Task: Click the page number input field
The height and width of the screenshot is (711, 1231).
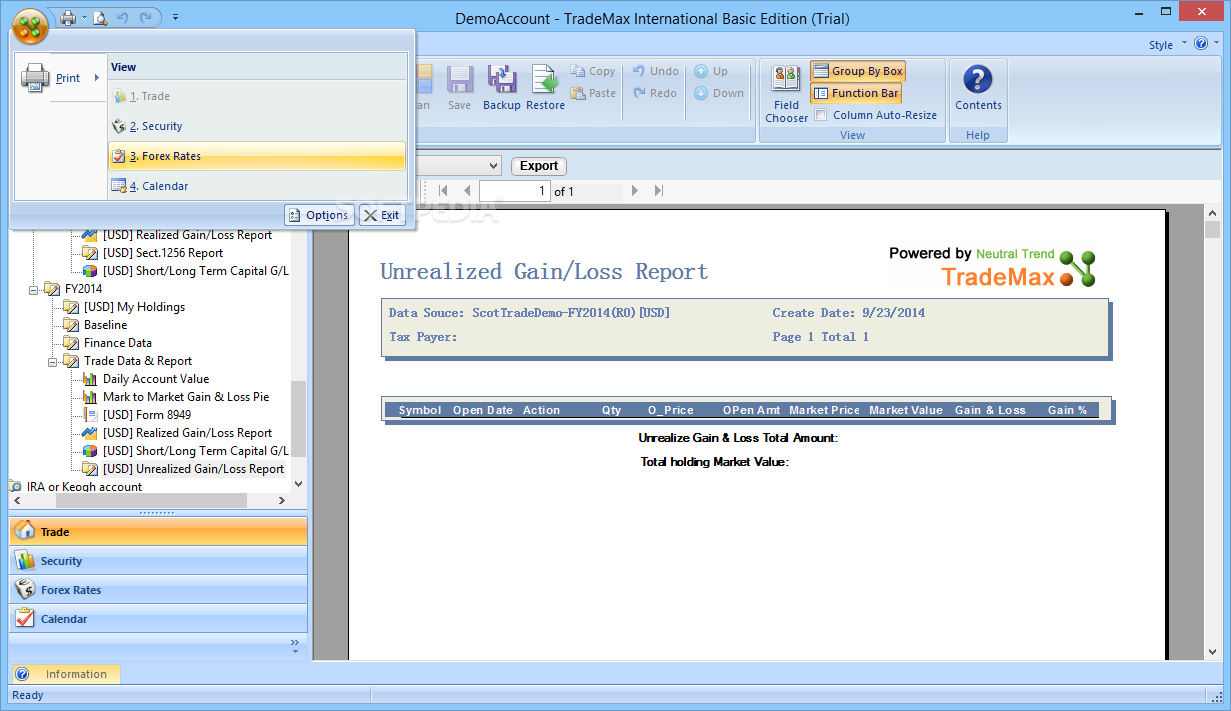Action: click(515, 190)
